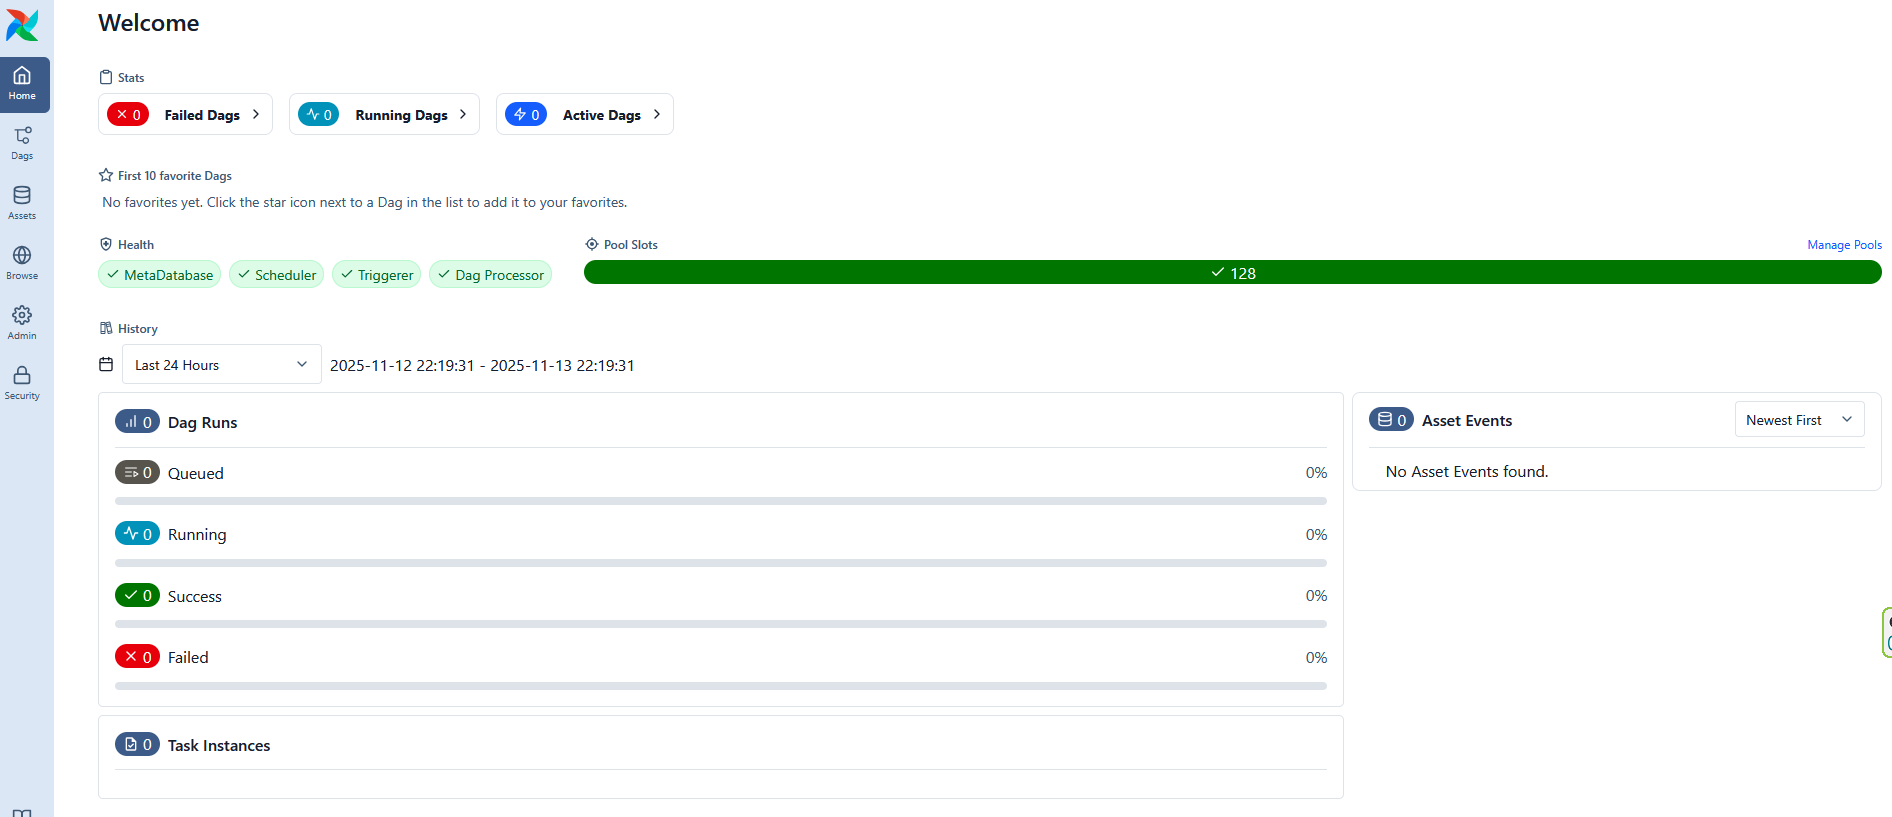1892x817 pixels.
Task: Open the Security lock menu
Action: pyautogui.click(x=22, y=383)
